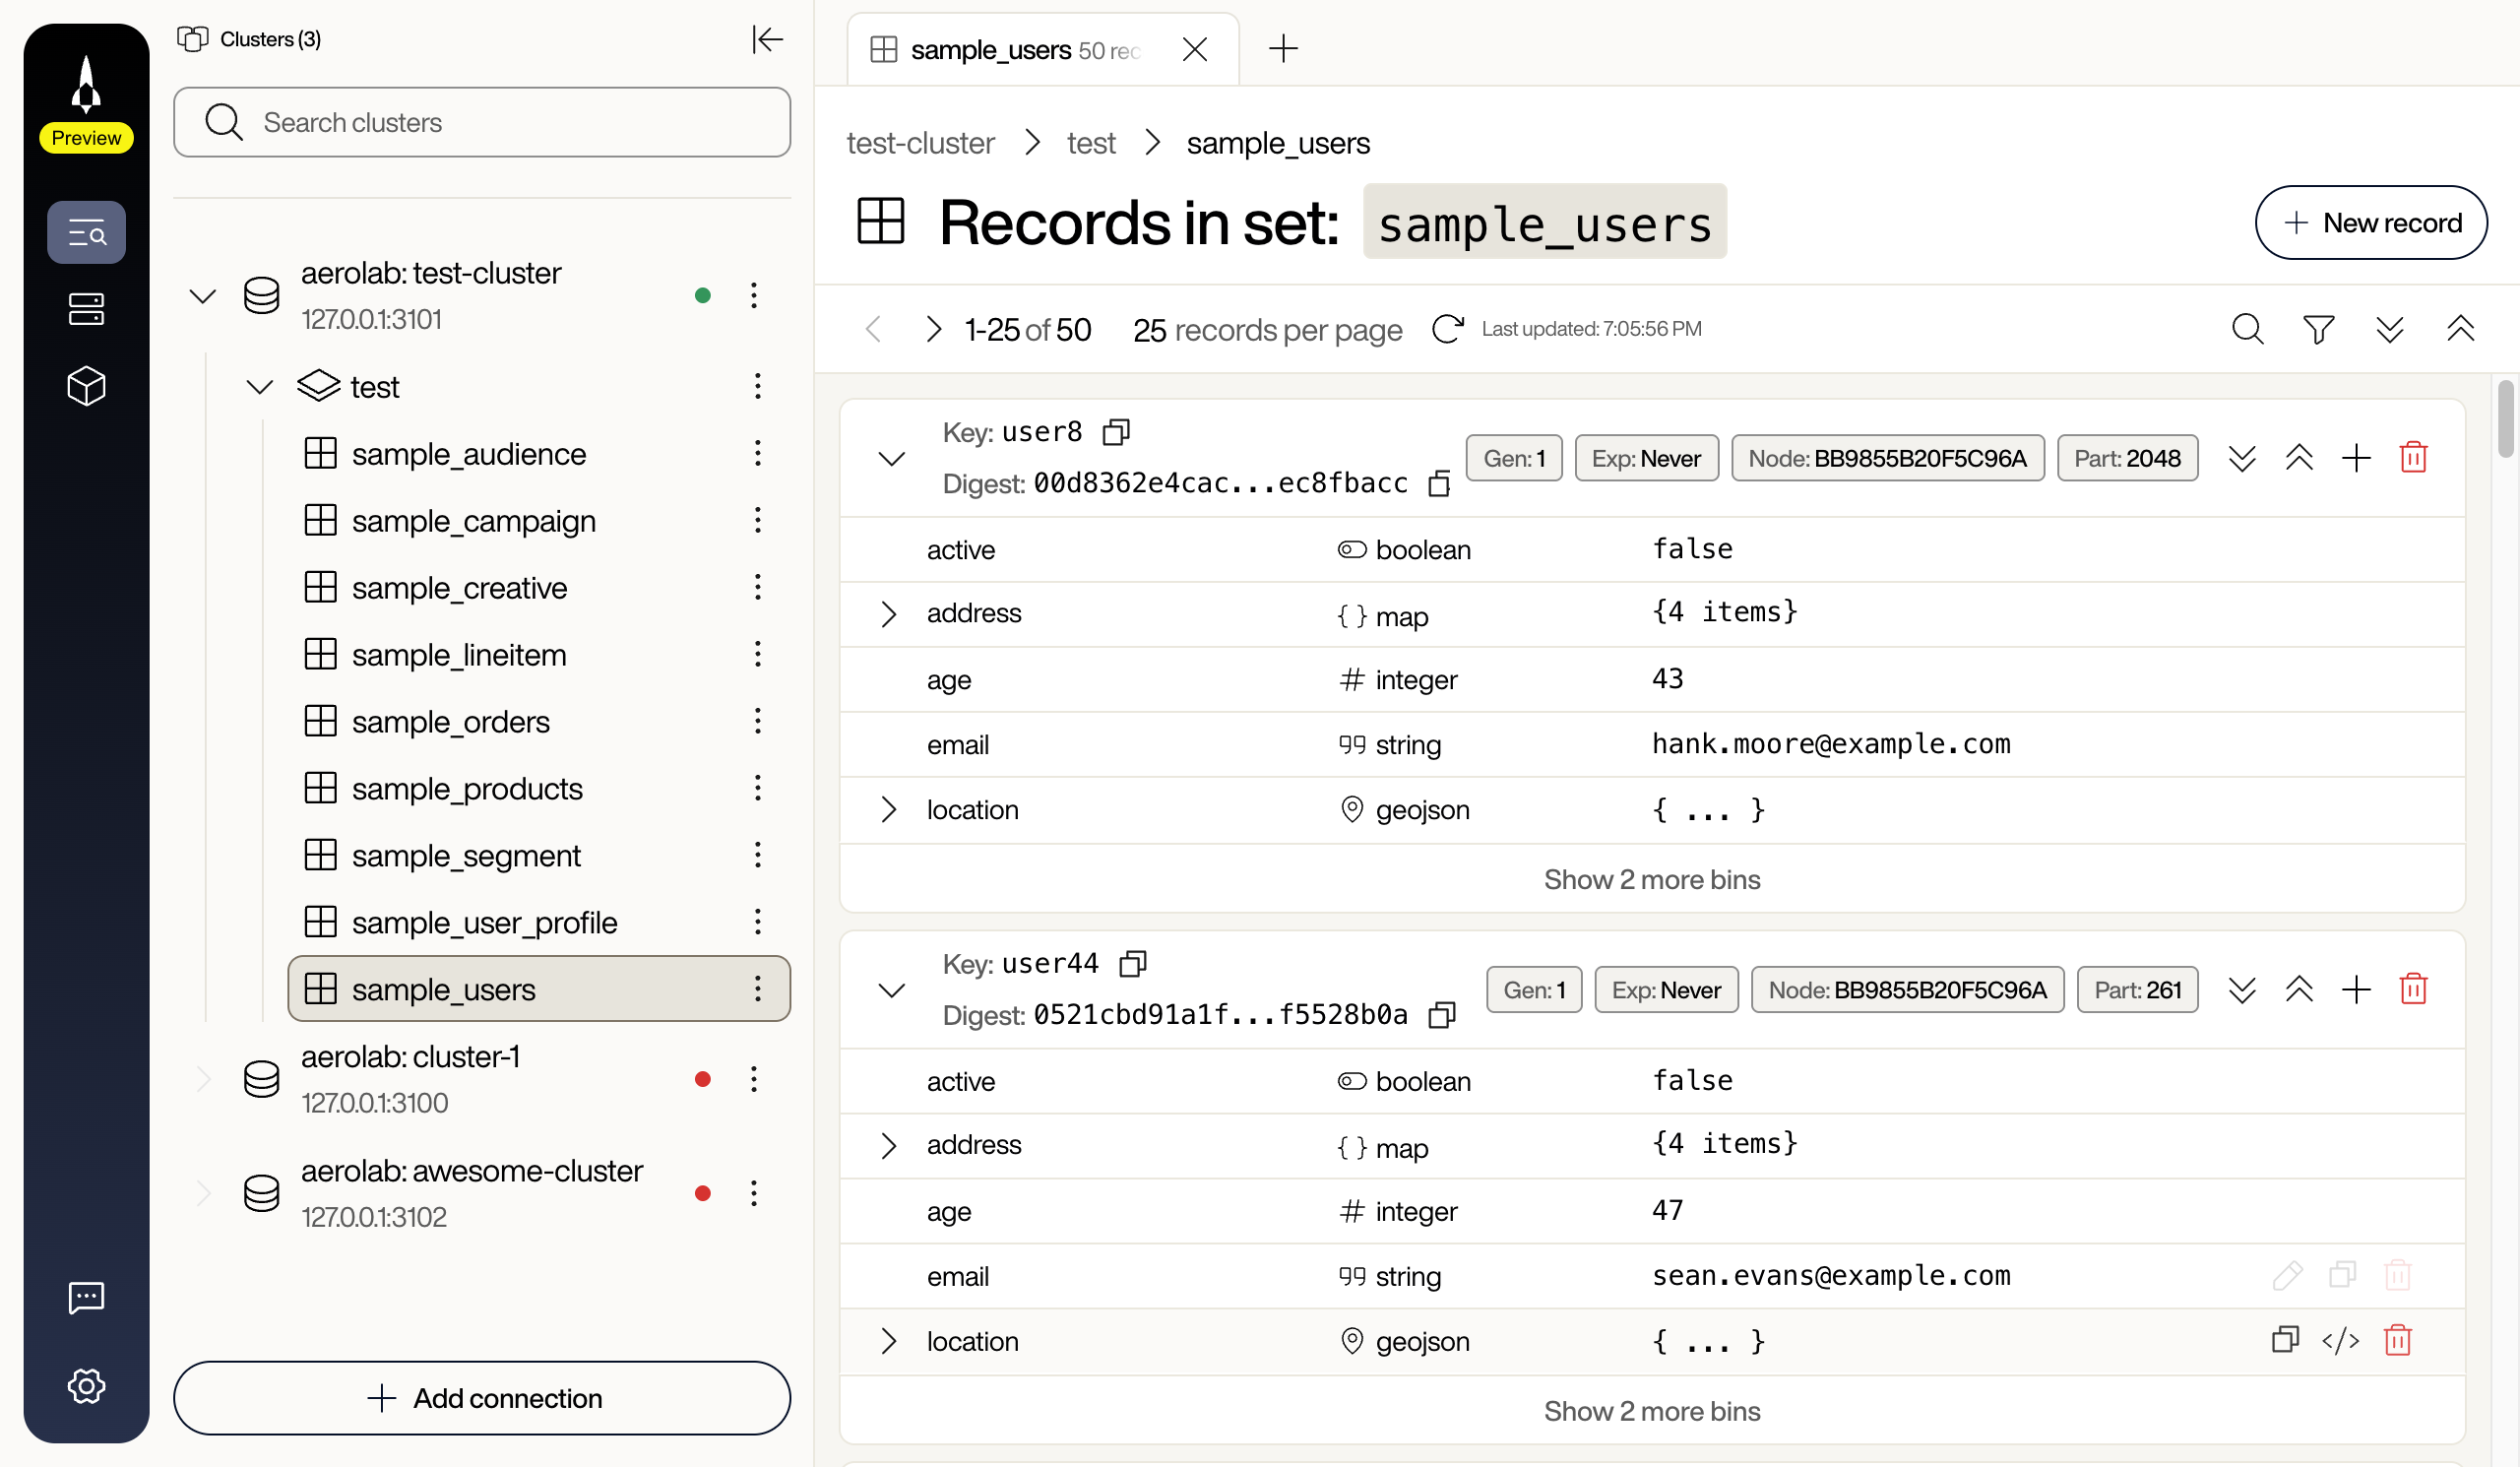Screen dimensions: 2520x1467
Task: Expand all records with the double-down icon
Action: tap(2389, 329)
